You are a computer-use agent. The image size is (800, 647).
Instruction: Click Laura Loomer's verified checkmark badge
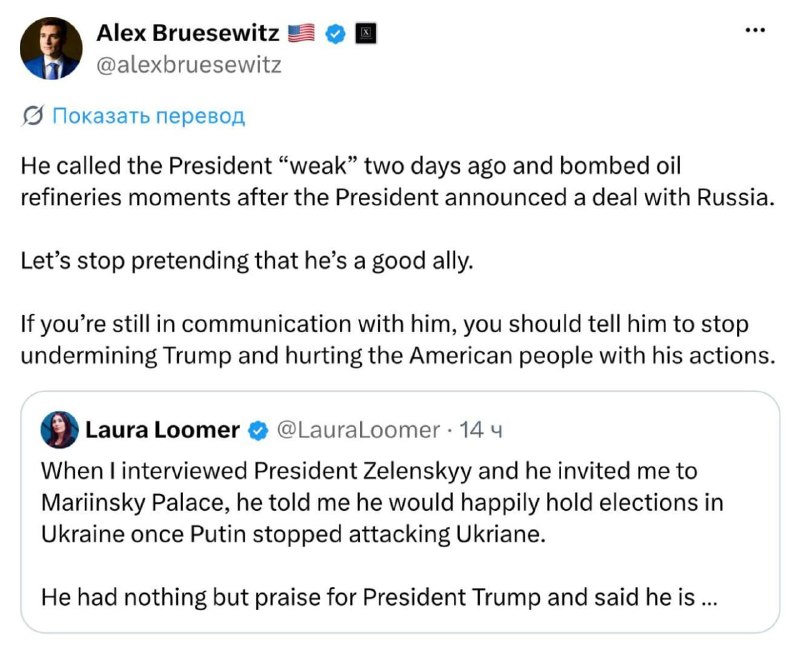258,431
